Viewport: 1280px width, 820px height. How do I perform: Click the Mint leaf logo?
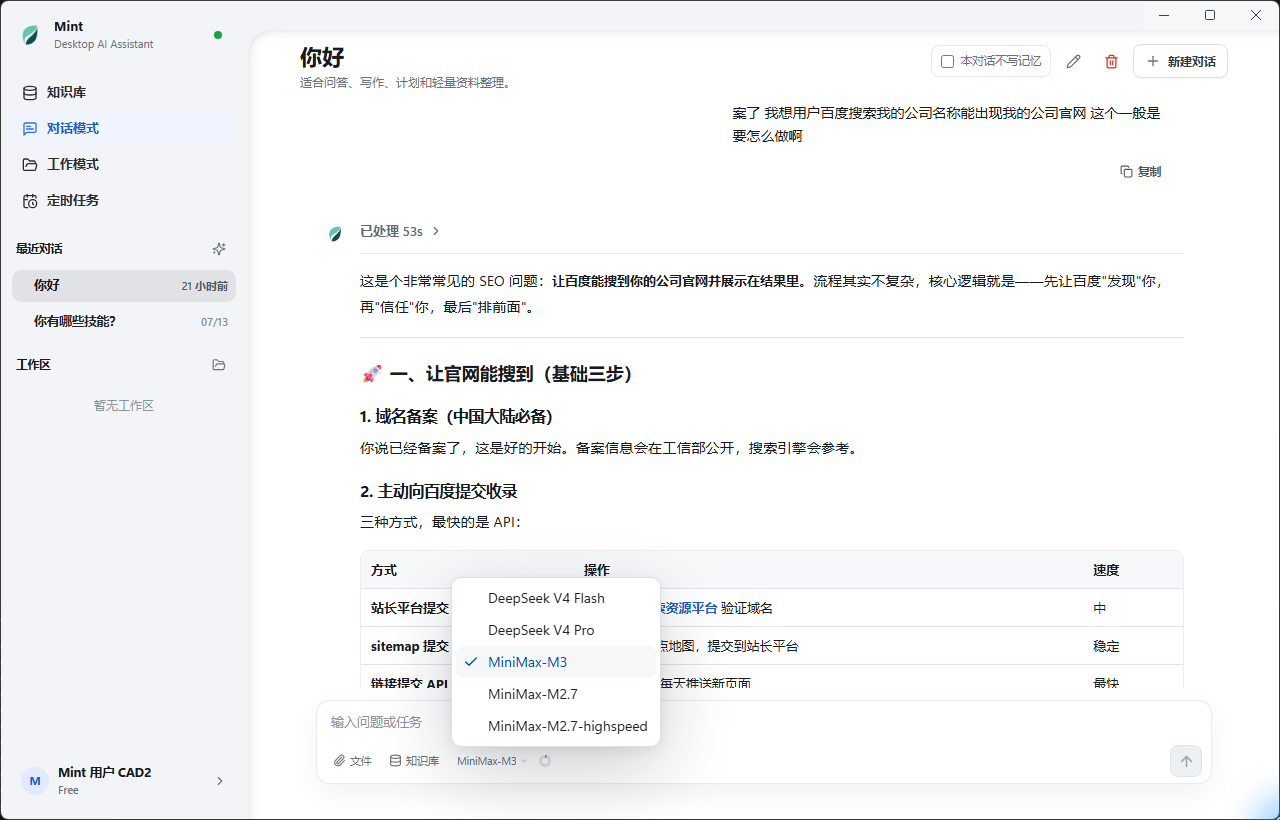(30, 35)
